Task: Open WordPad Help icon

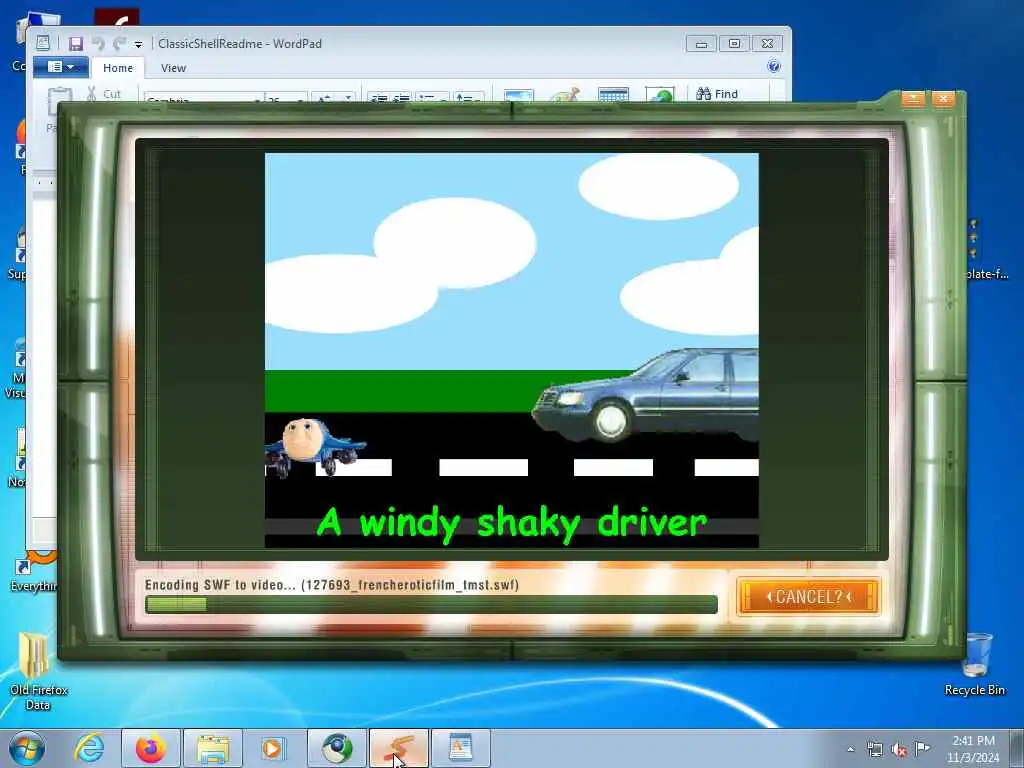Action: point(774,66)
